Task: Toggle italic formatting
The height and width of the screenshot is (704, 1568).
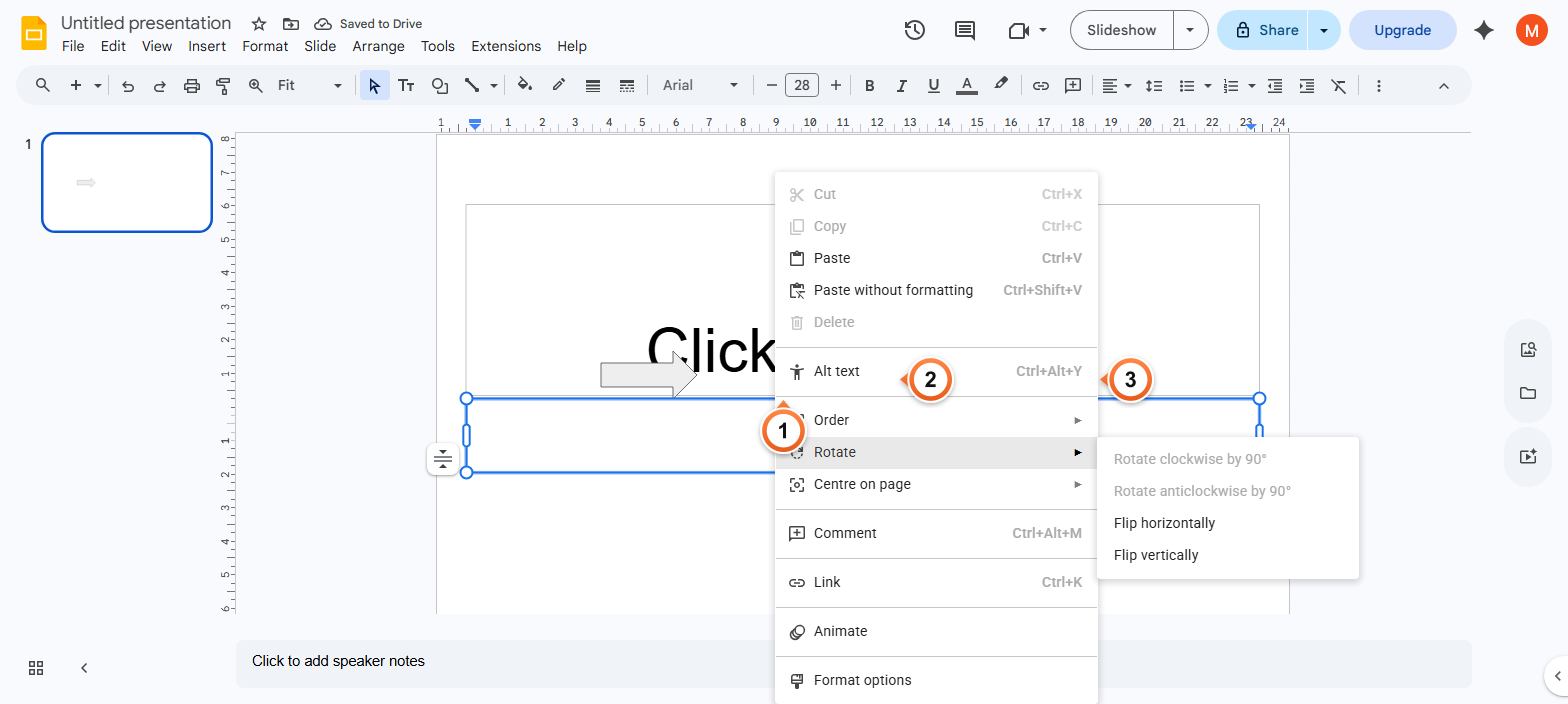Action: [x=902, y=86]
